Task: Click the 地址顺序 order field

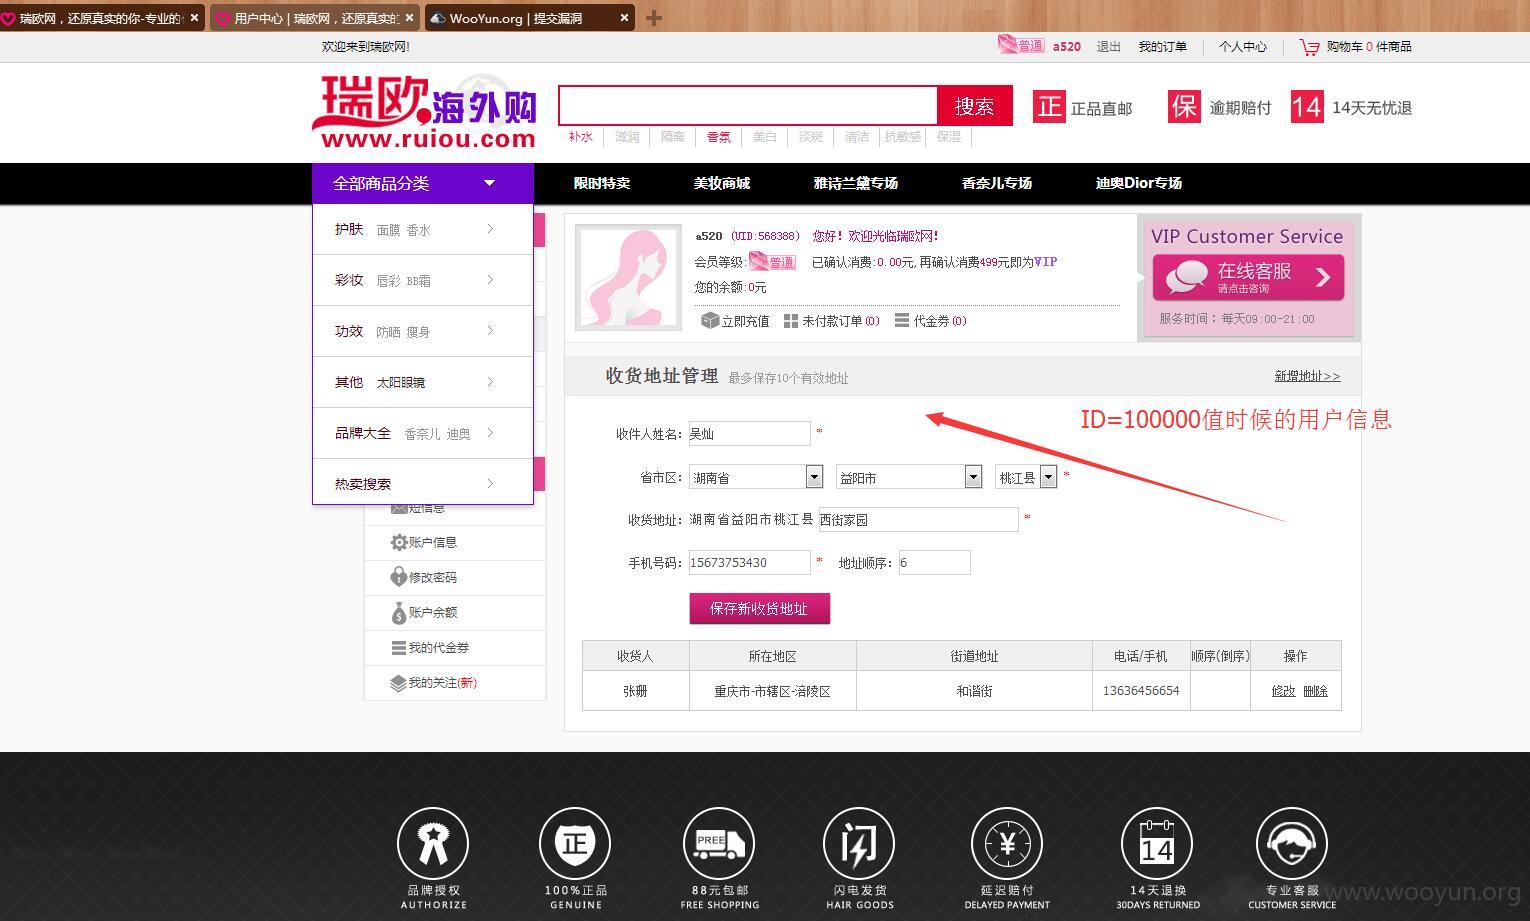Action: [934, 562]
